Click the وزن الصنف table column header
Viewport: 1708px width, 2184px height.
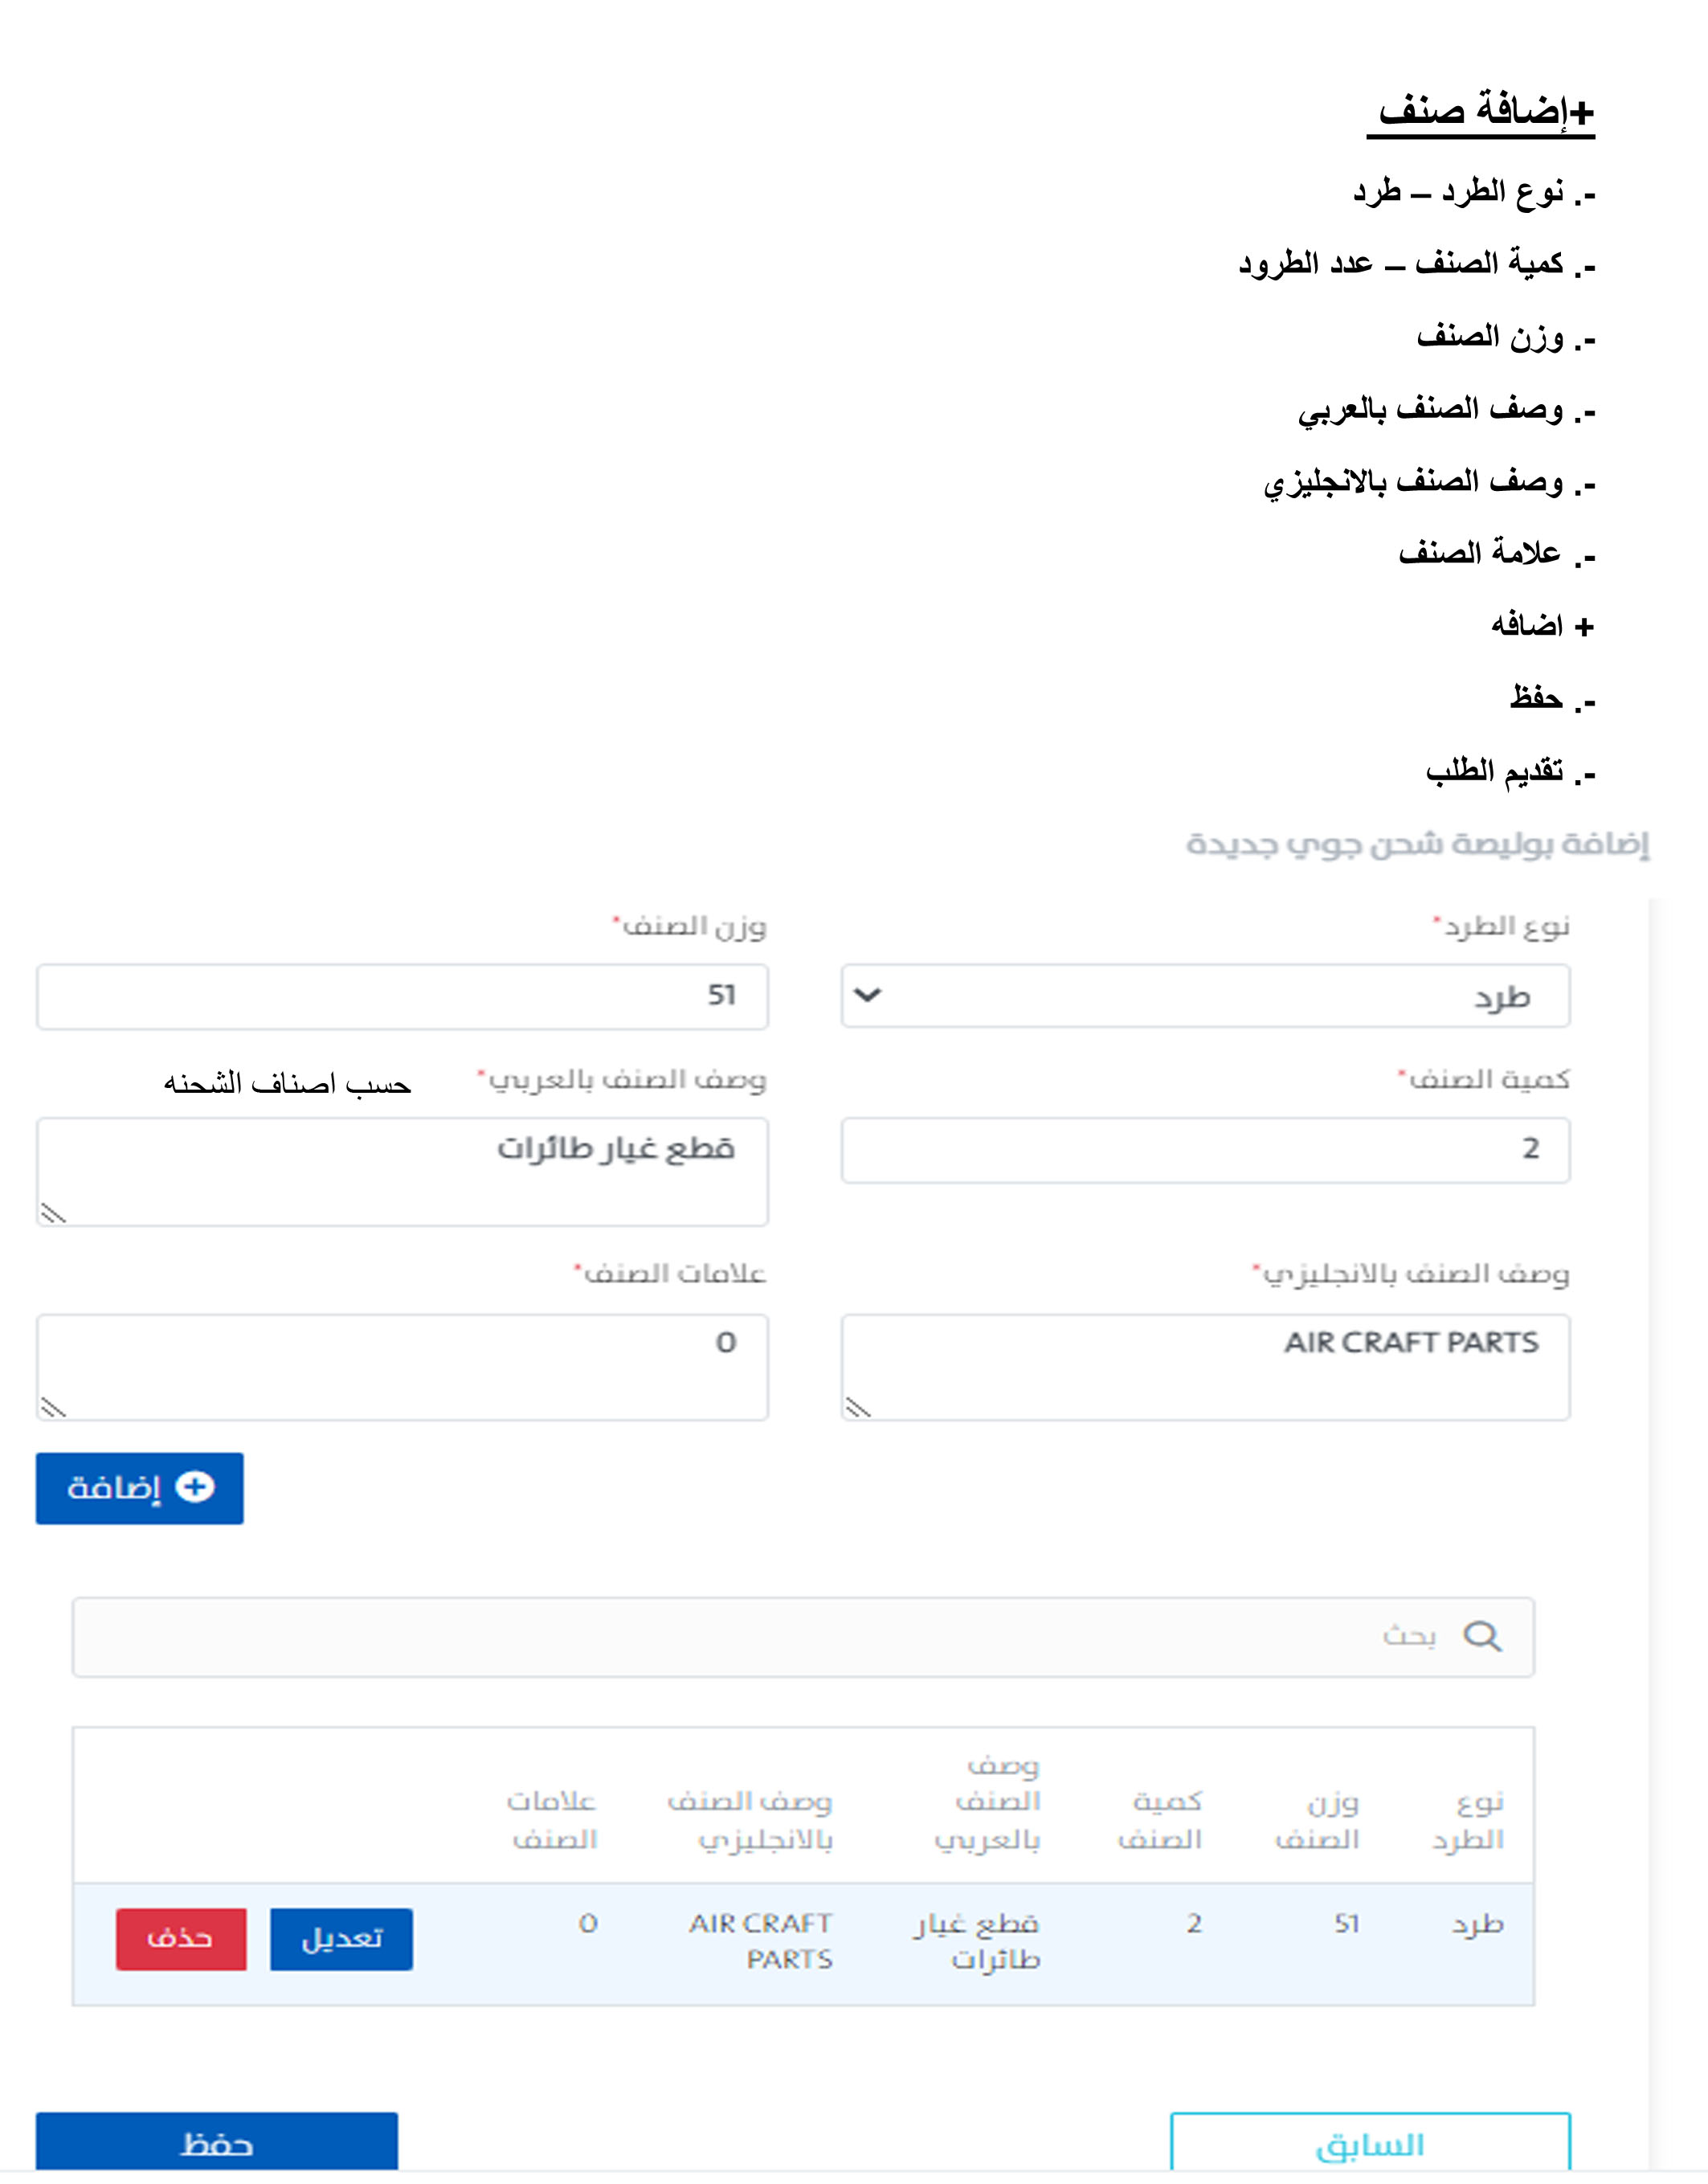click(x=1317, y=1820)
